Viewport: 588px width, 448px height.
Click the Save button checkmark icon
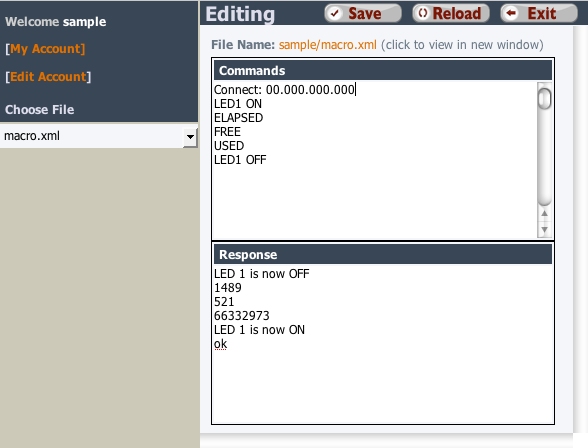pyautogui.click(x=334, y=13)
